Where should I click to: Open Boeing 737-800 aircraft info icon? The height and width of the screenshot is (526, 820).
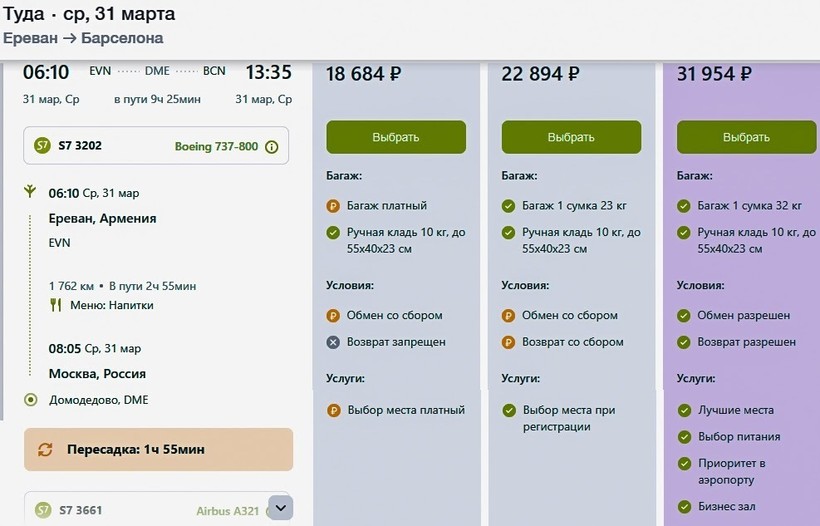272,147
